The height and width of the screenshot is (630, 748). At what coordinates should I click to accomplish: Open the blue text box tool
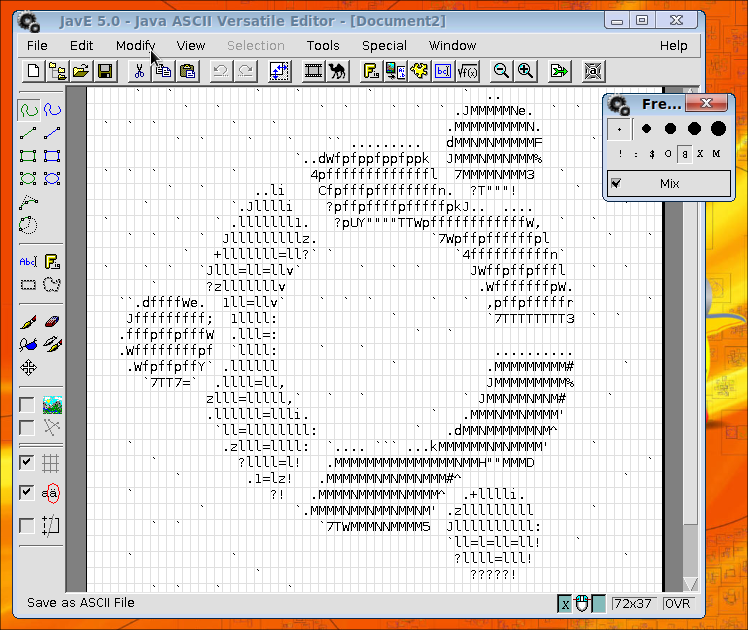443,72
